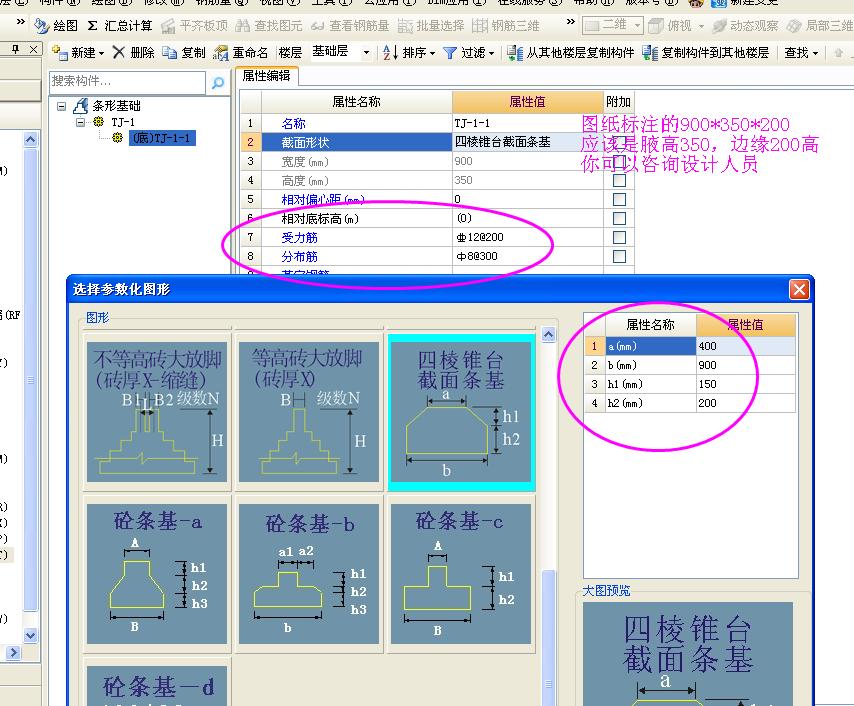Switch to the 属性编辑 tab

[x=266, y=76]
